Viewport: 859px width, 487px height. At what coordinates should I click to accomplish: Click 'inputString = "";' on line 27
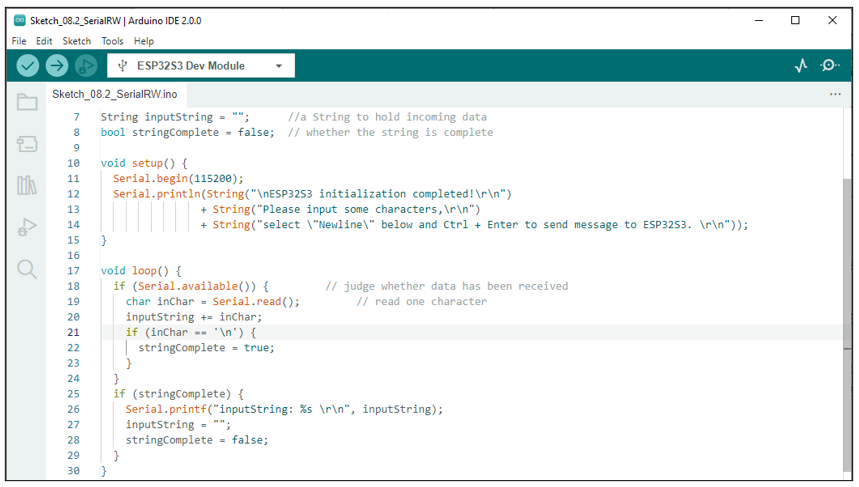click(178, 425)
